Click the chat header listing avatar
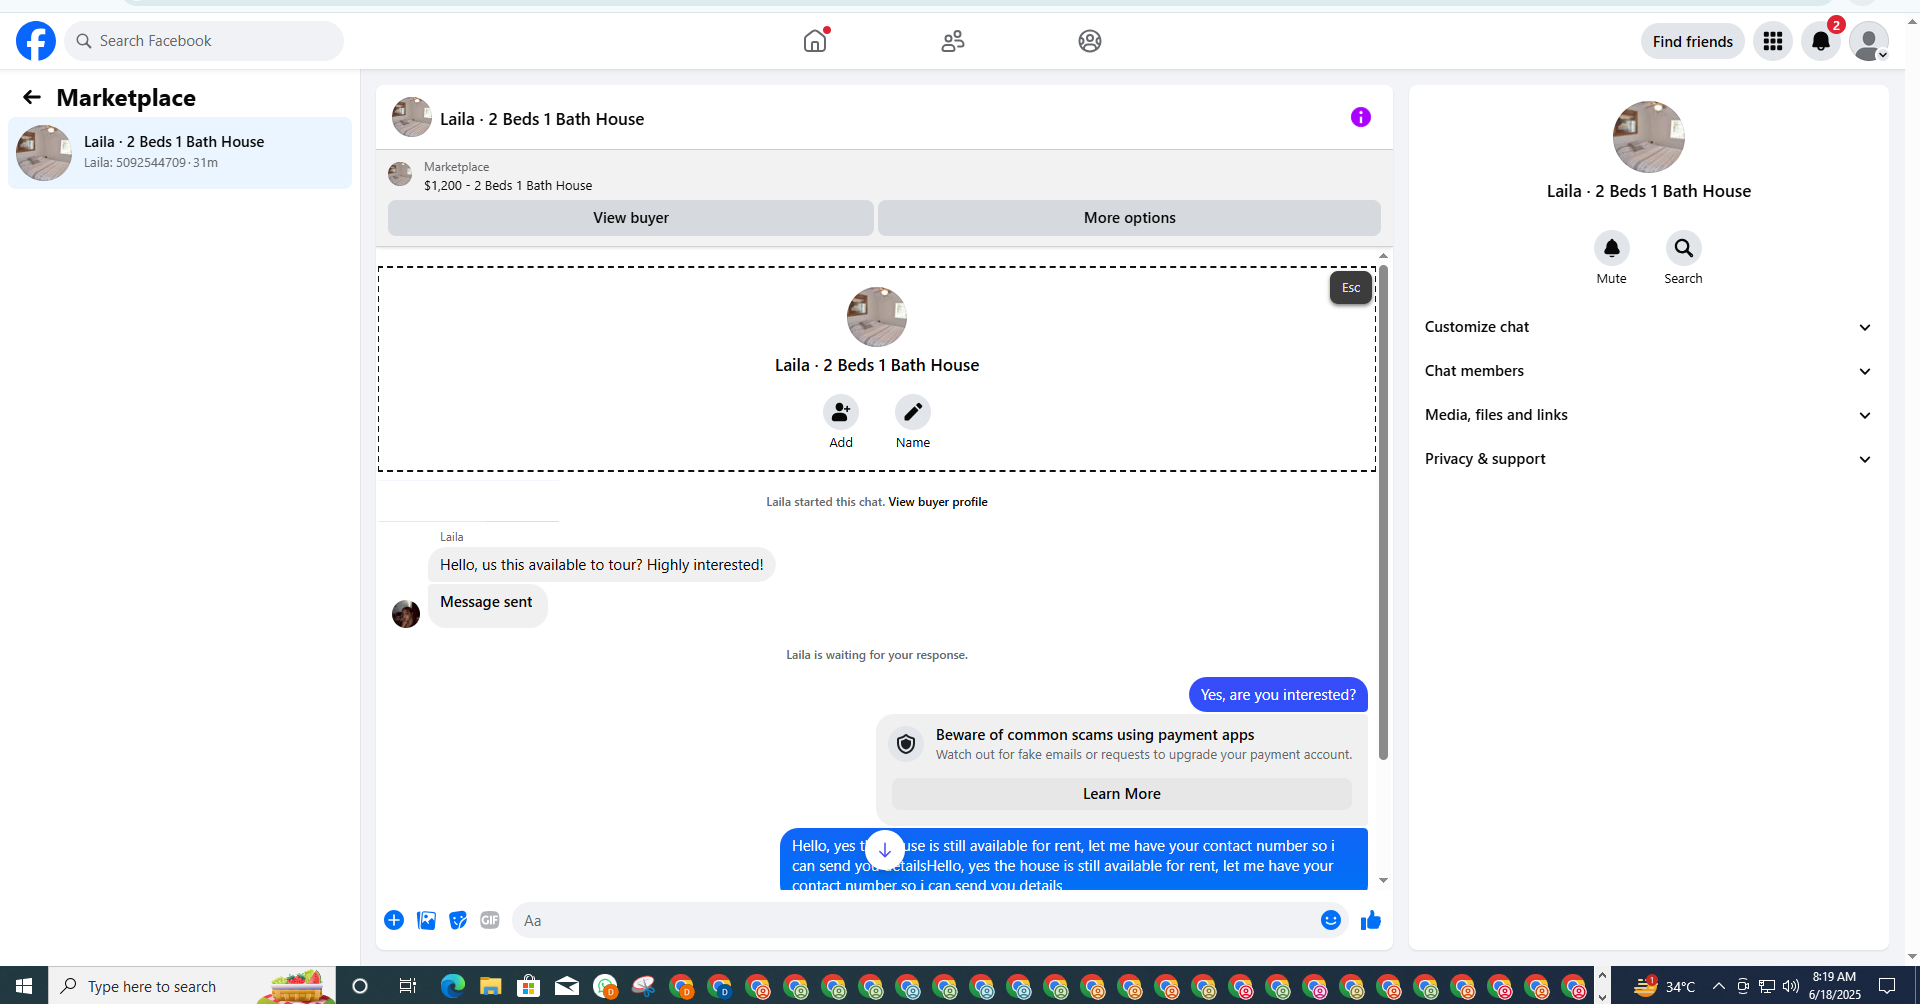This screenshot has width=1920, height=1004. 412,117
